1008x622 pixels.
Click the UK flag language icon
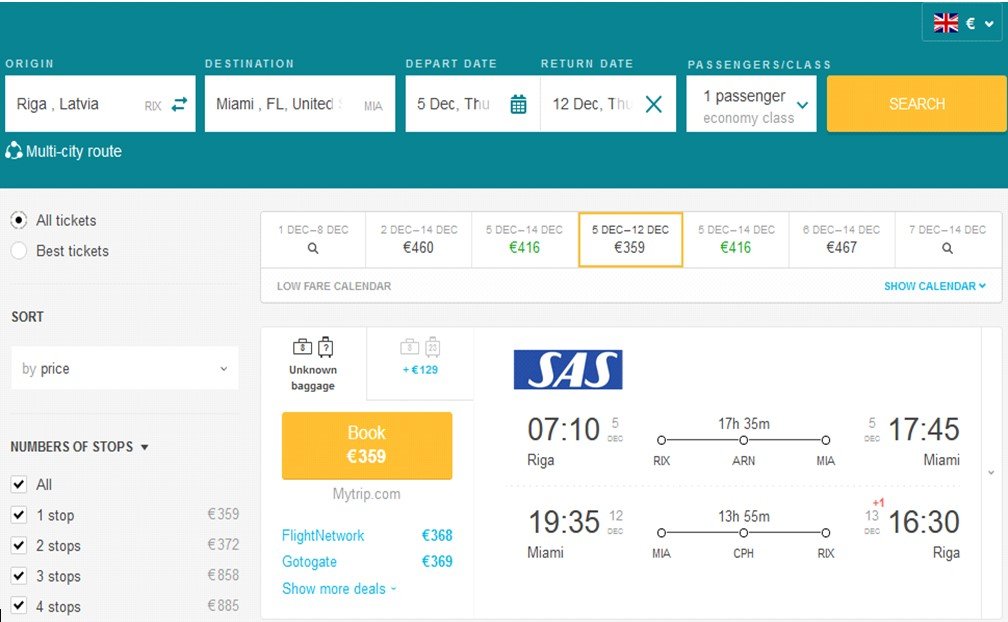pyautogui.click(x=946, y=23)
